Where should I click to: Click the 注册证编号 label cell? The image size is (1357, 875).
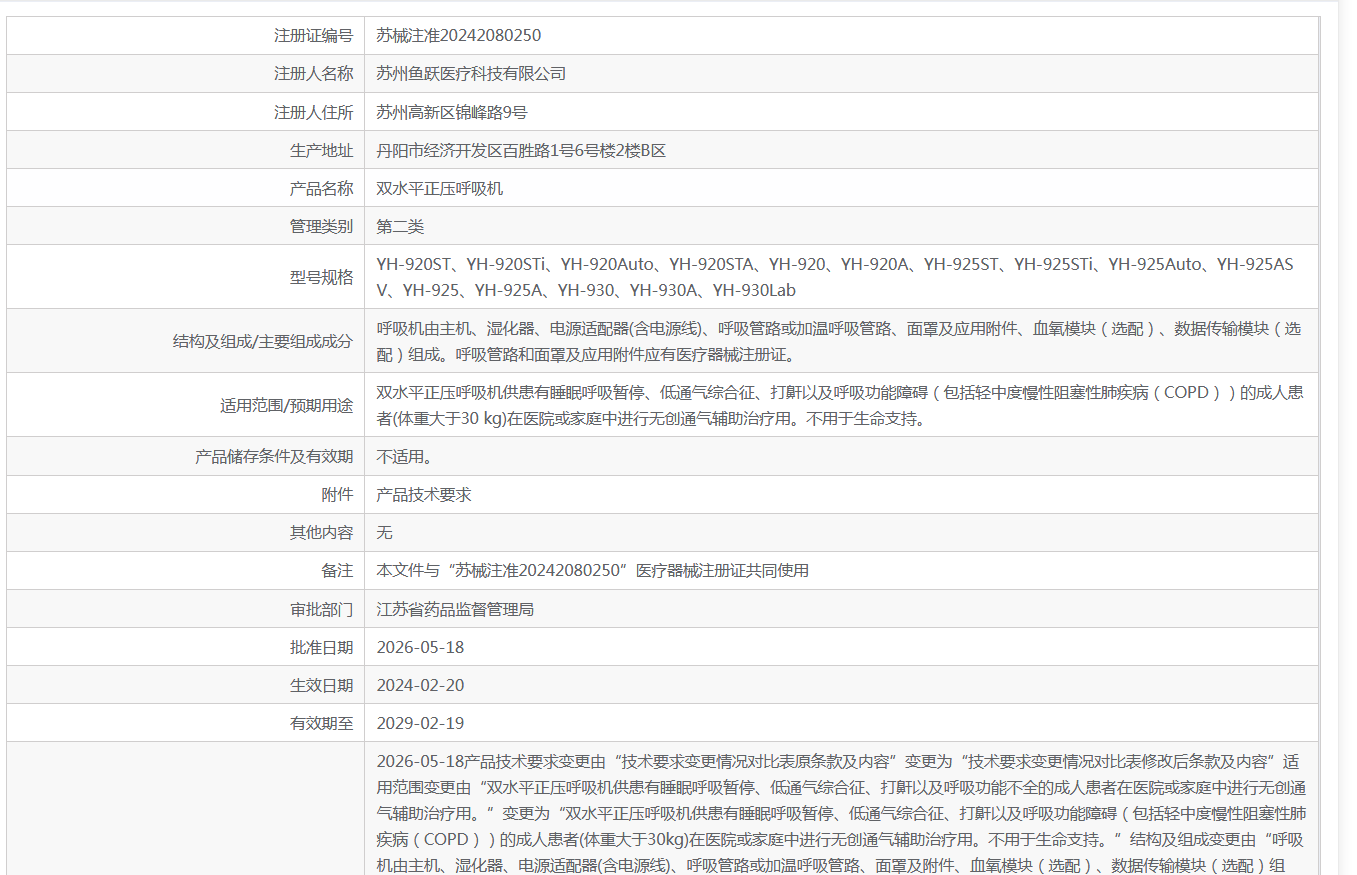coord(313,35)
